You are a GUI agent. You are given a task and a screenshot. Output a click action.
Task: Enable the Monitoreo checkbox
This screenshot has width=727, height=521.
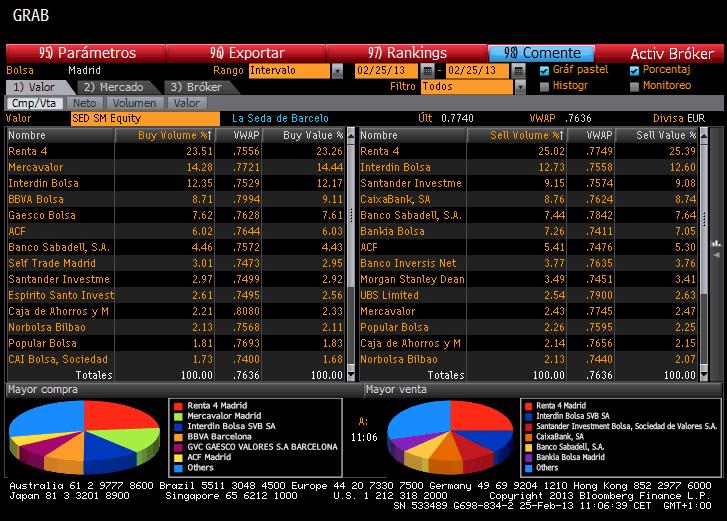[634, 86]
